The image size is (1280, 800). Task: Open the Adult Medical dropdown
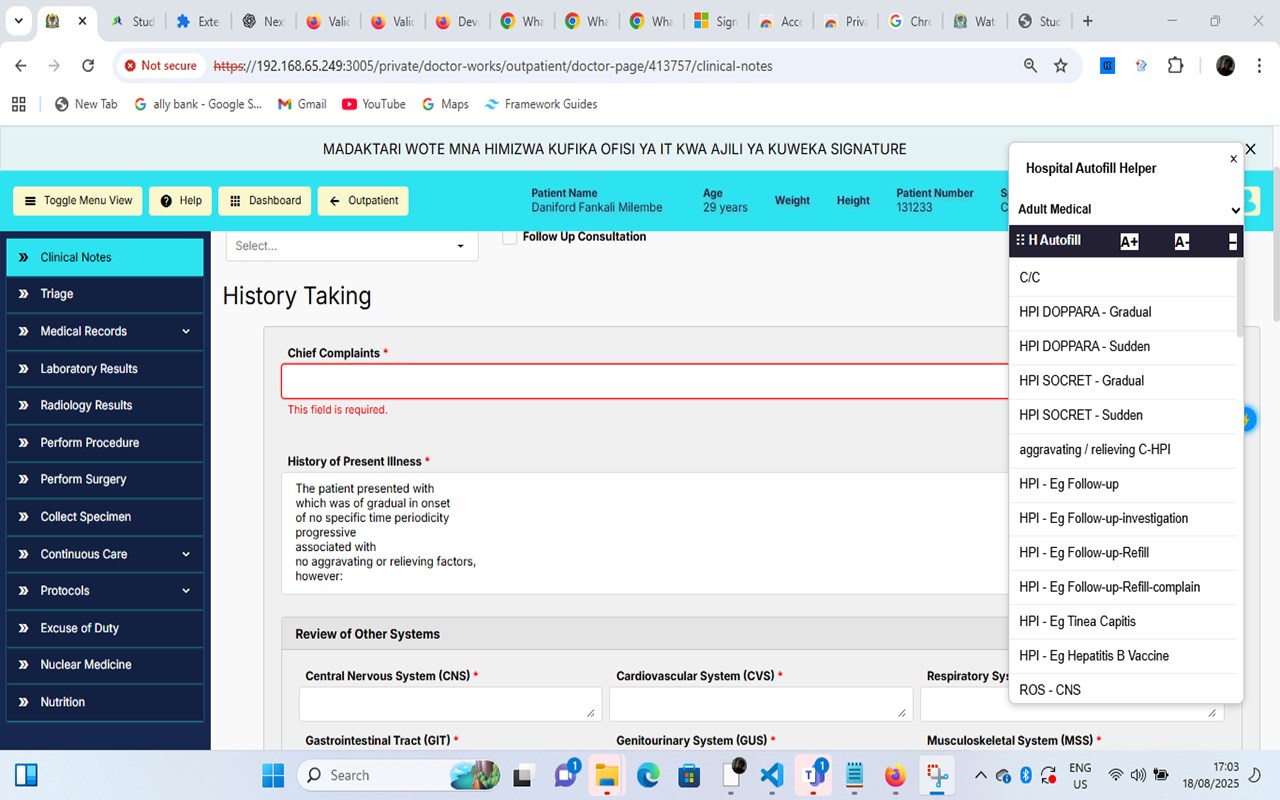(1125, 209)
